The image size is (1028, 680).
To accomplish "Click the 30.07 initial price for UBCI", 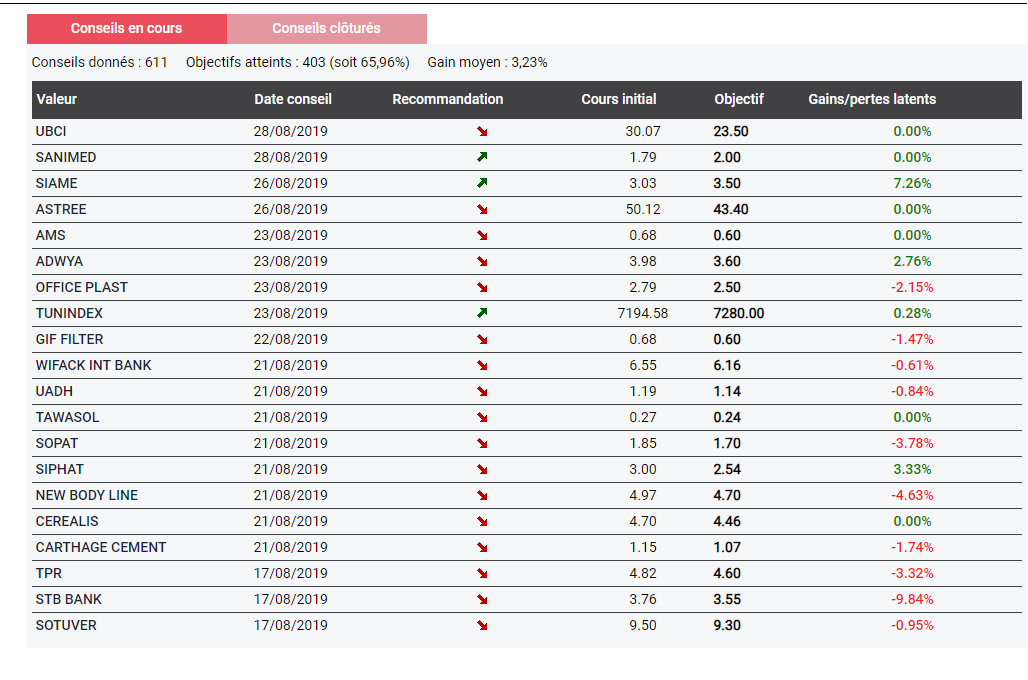I will coord(642,132).
